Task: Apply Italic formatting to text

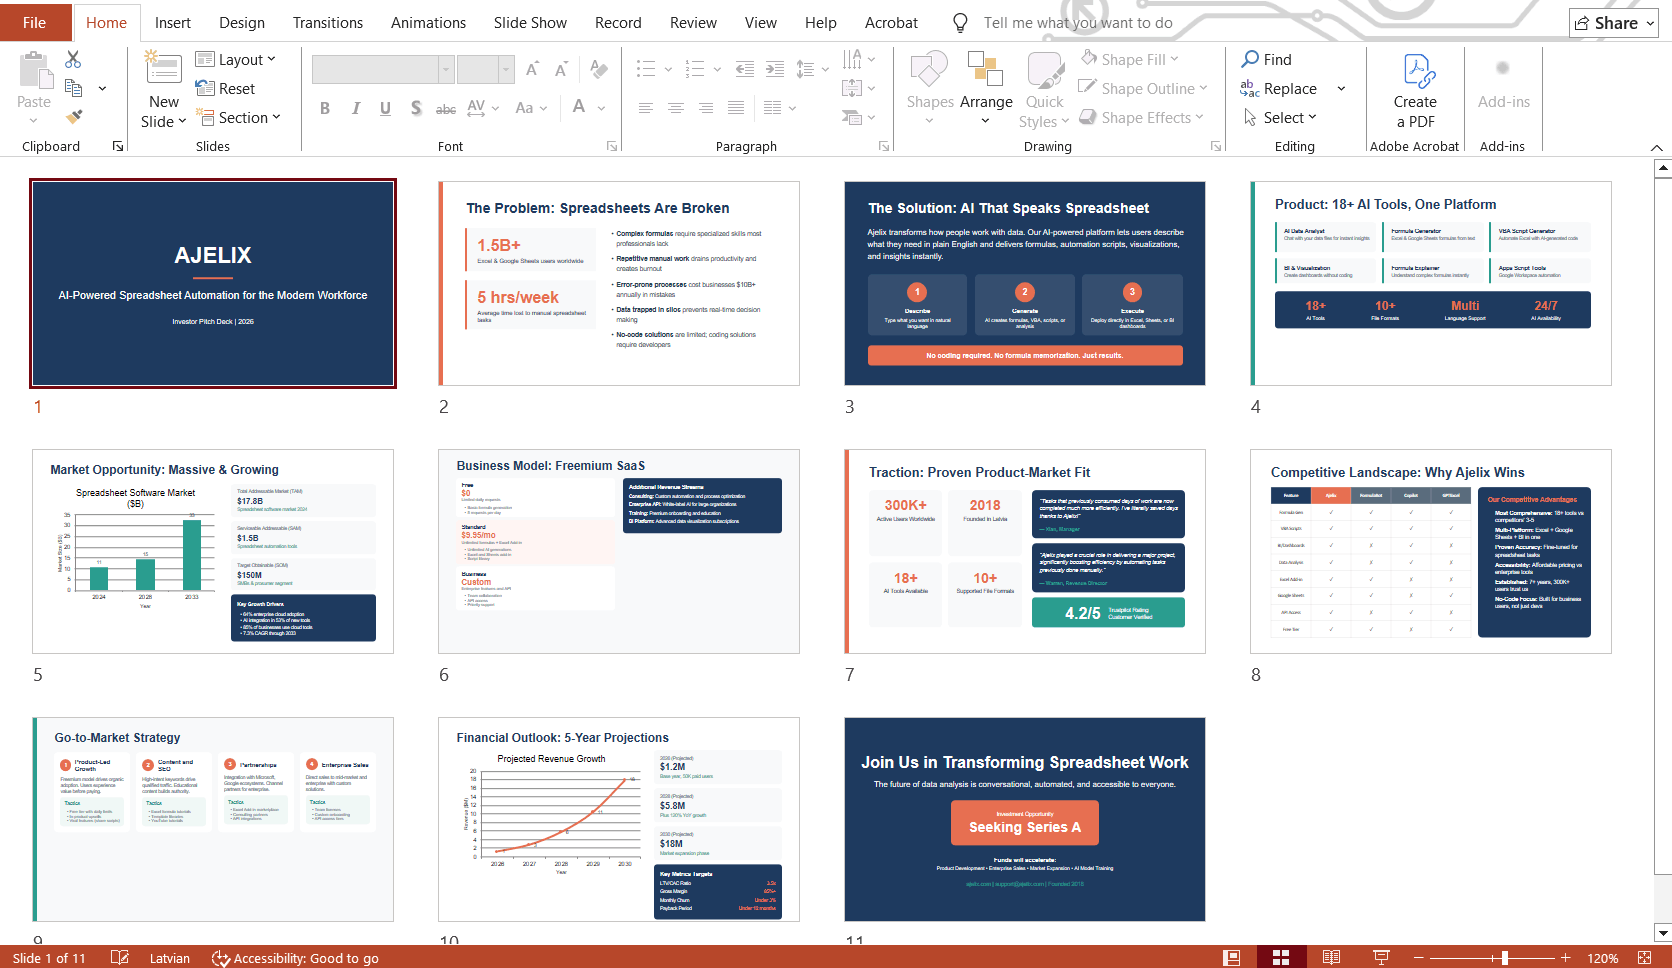Action: pyautogui.click(x=355, y=109)
